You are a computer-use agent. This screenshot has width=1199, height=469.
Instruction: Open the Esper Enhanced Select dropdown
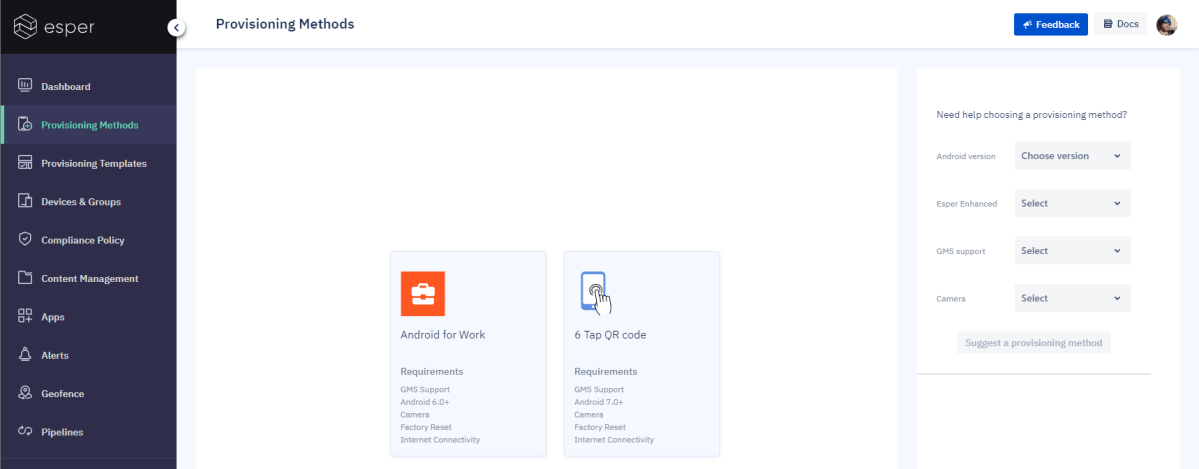(1072, 204)
